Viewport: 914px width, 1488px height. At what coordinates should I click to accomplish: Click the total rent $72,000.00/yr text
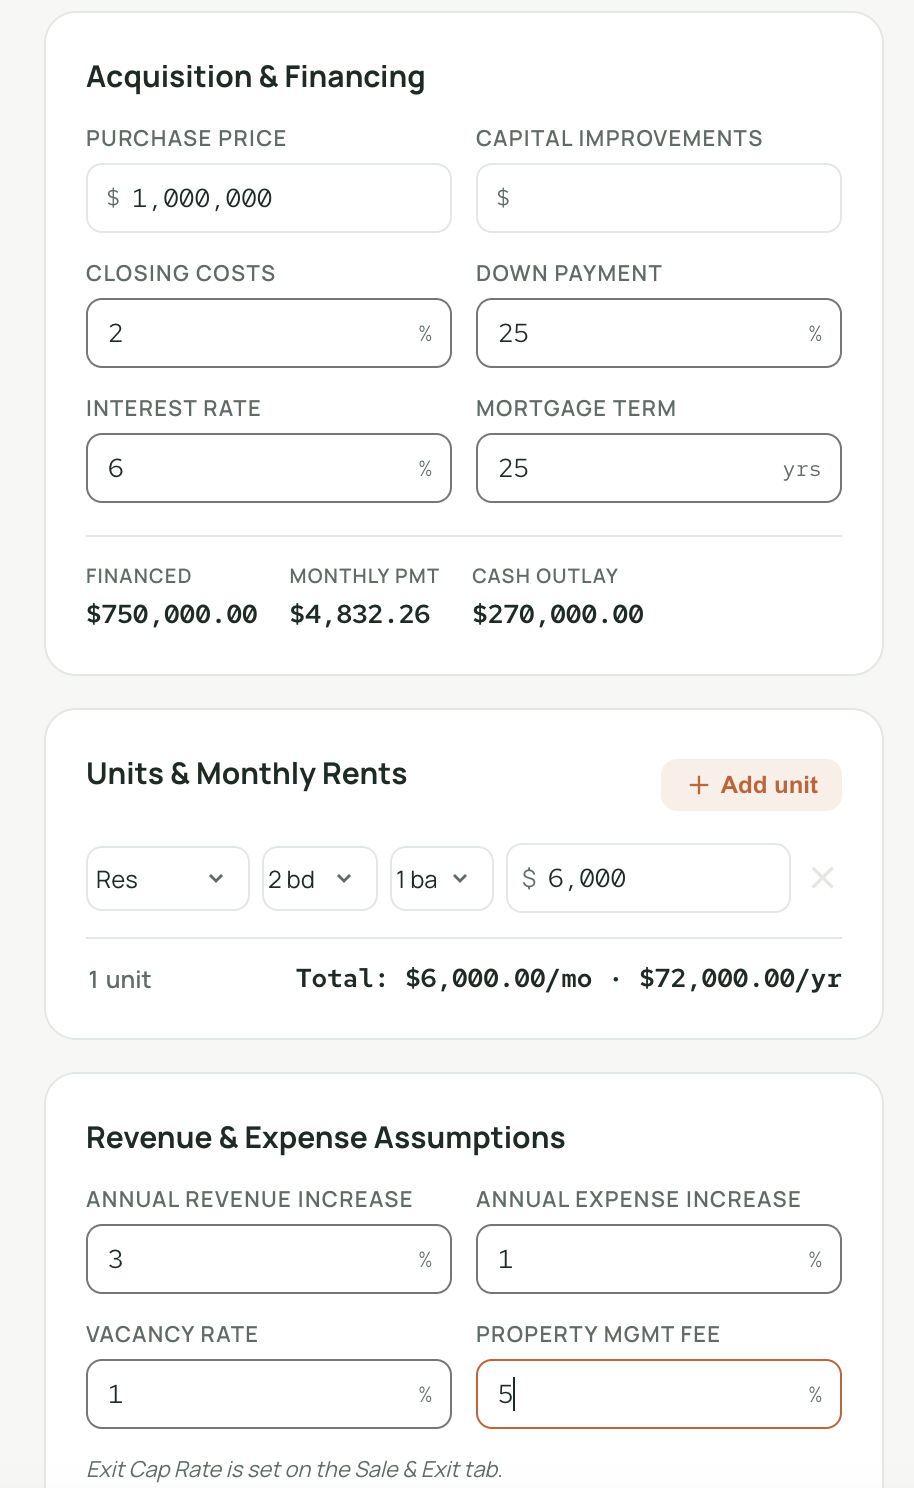coord(740,978)
